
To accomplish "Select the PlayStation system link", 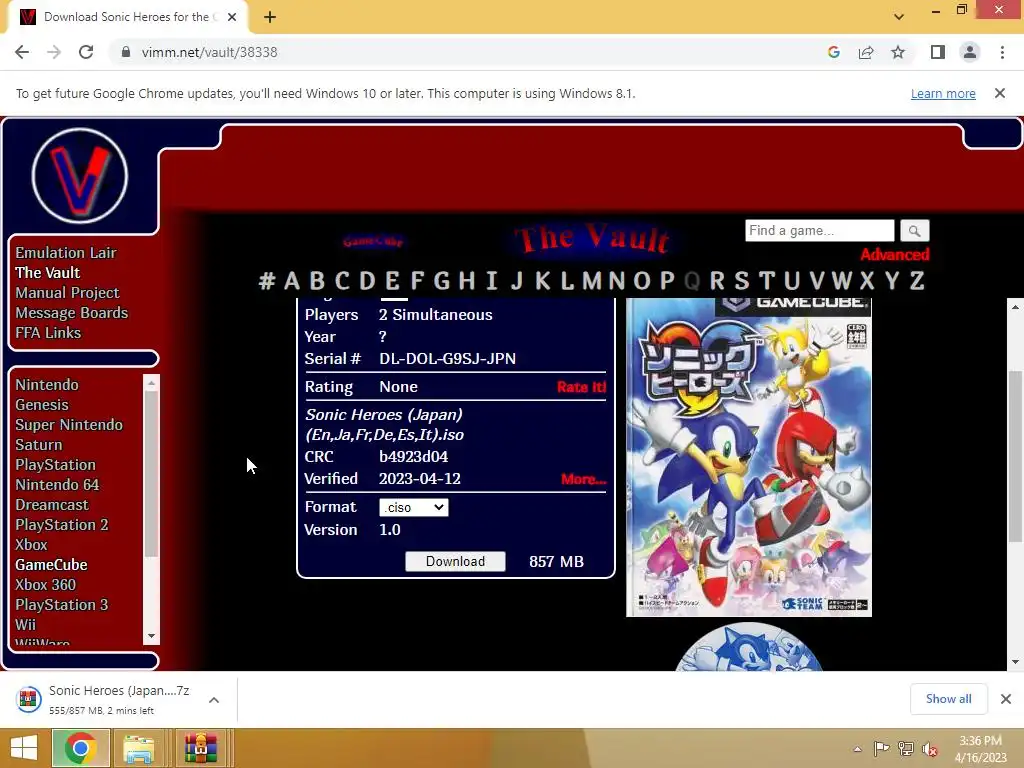I will [56, 465].
